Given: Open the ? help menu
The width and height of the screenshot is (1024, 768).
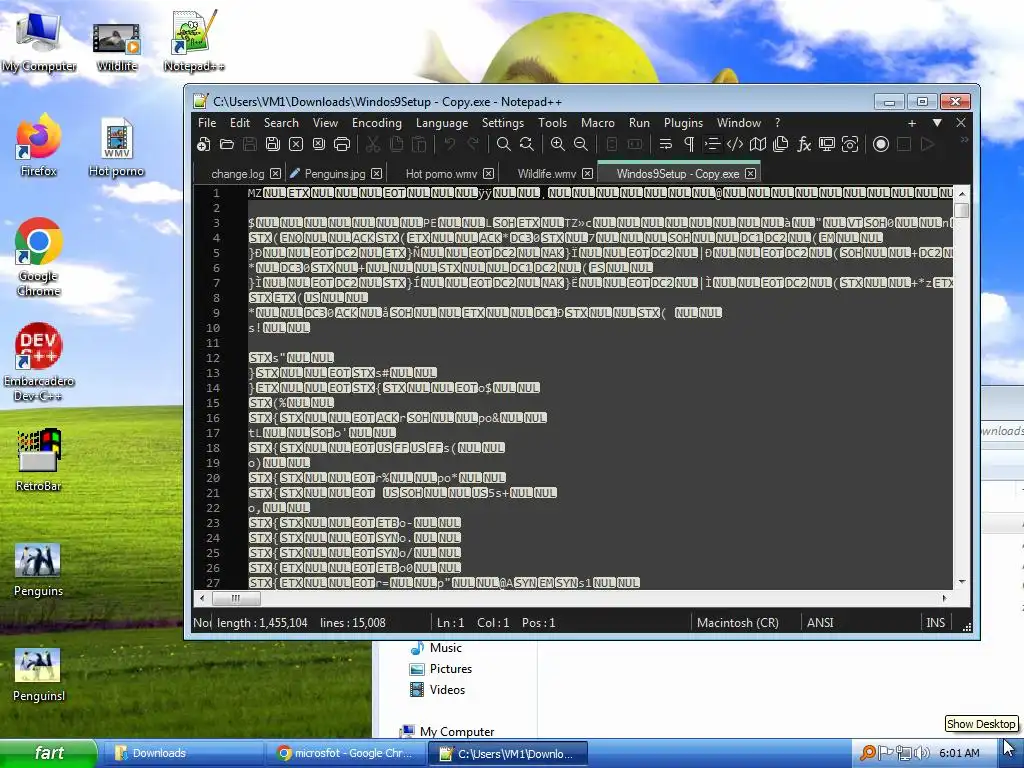Looking at the screenshot, I should coord(777,123).
